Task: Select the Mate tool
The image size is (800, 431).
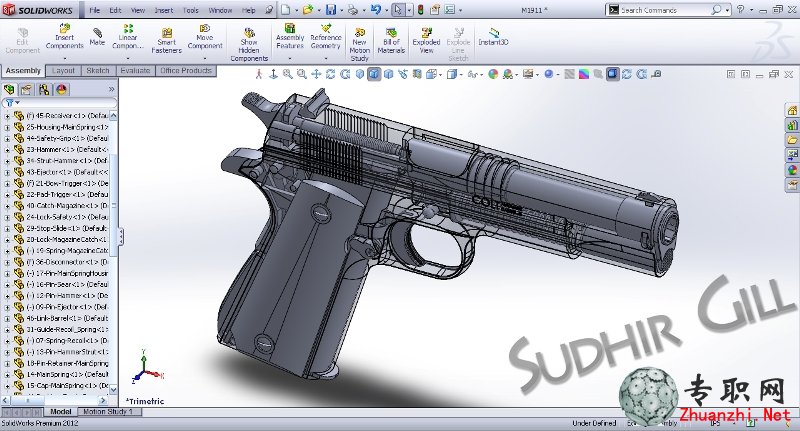Action: (97, 37)
